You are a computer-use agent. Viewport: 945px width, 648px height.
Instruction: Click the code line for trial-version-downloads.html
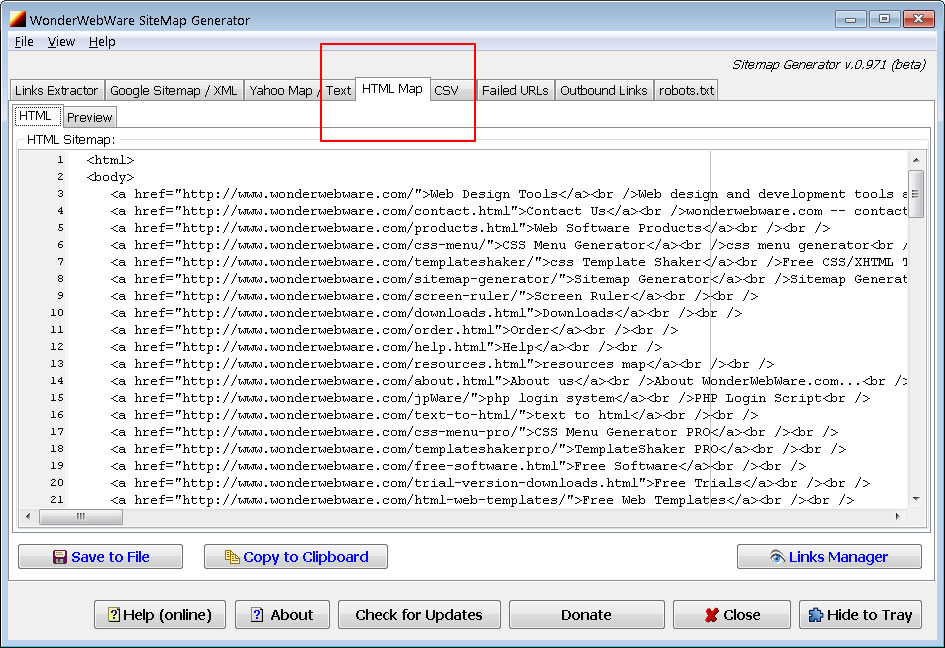491,483
